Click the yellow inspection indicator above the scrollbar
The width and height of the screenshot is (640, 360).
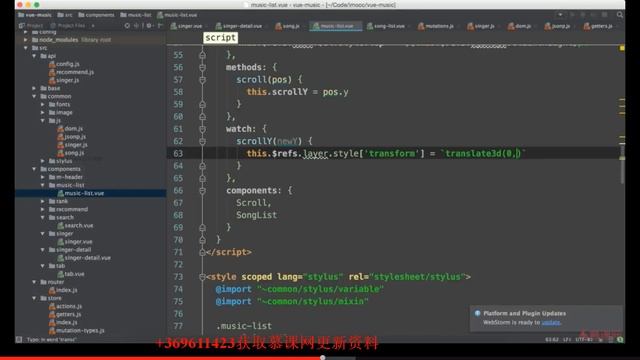pyautogui.click(x=622, y=48)
